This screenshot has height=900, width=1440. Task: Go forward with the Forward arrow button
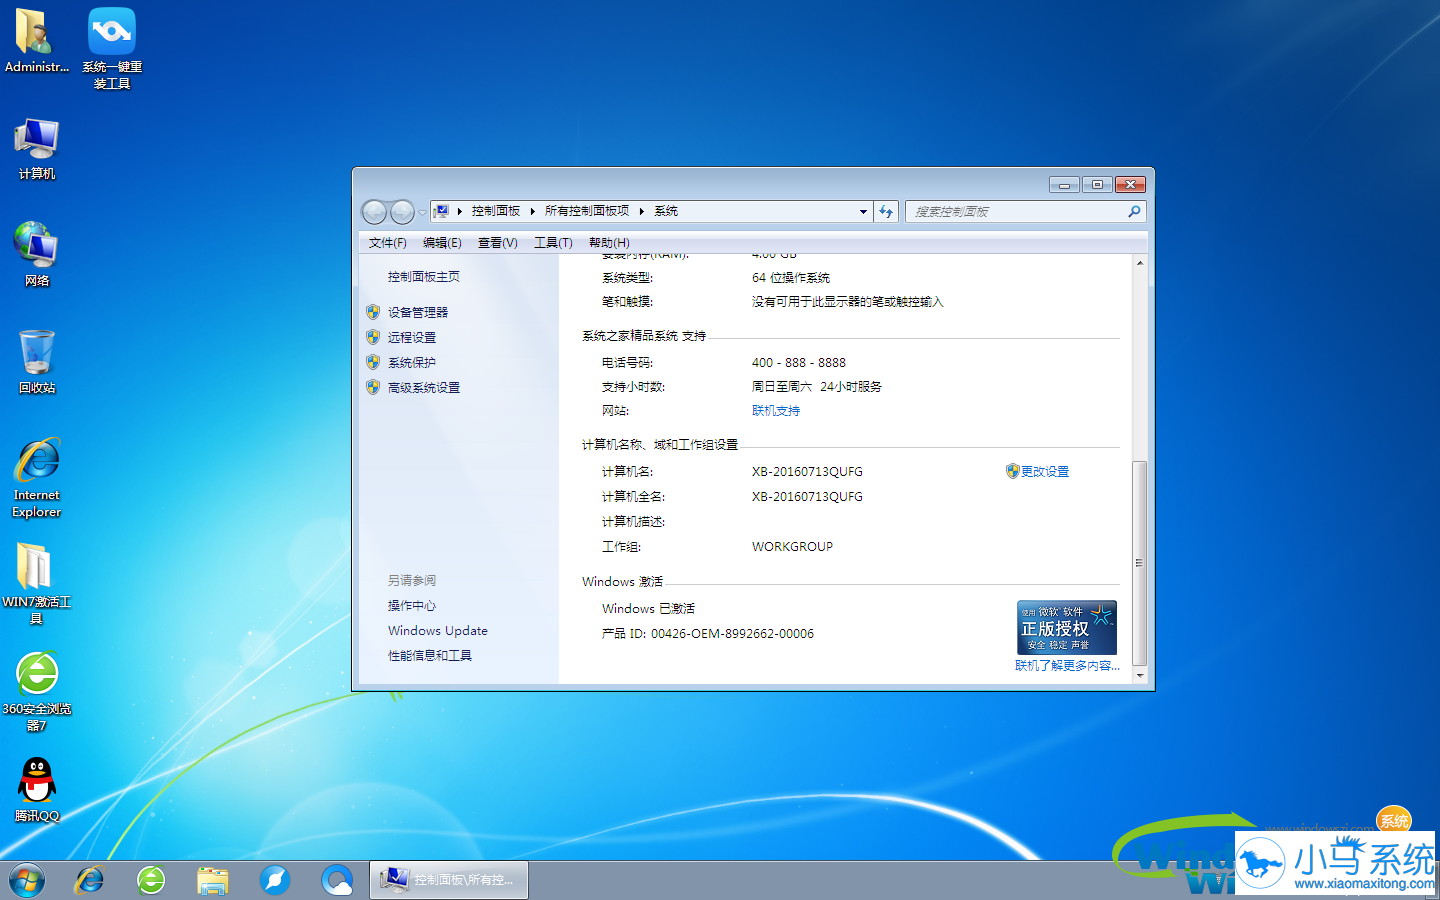402,212
